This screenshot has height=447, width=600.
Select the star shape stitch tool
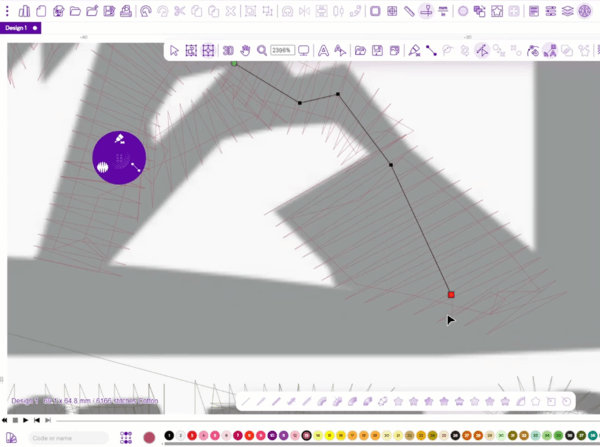pos(413,402)
